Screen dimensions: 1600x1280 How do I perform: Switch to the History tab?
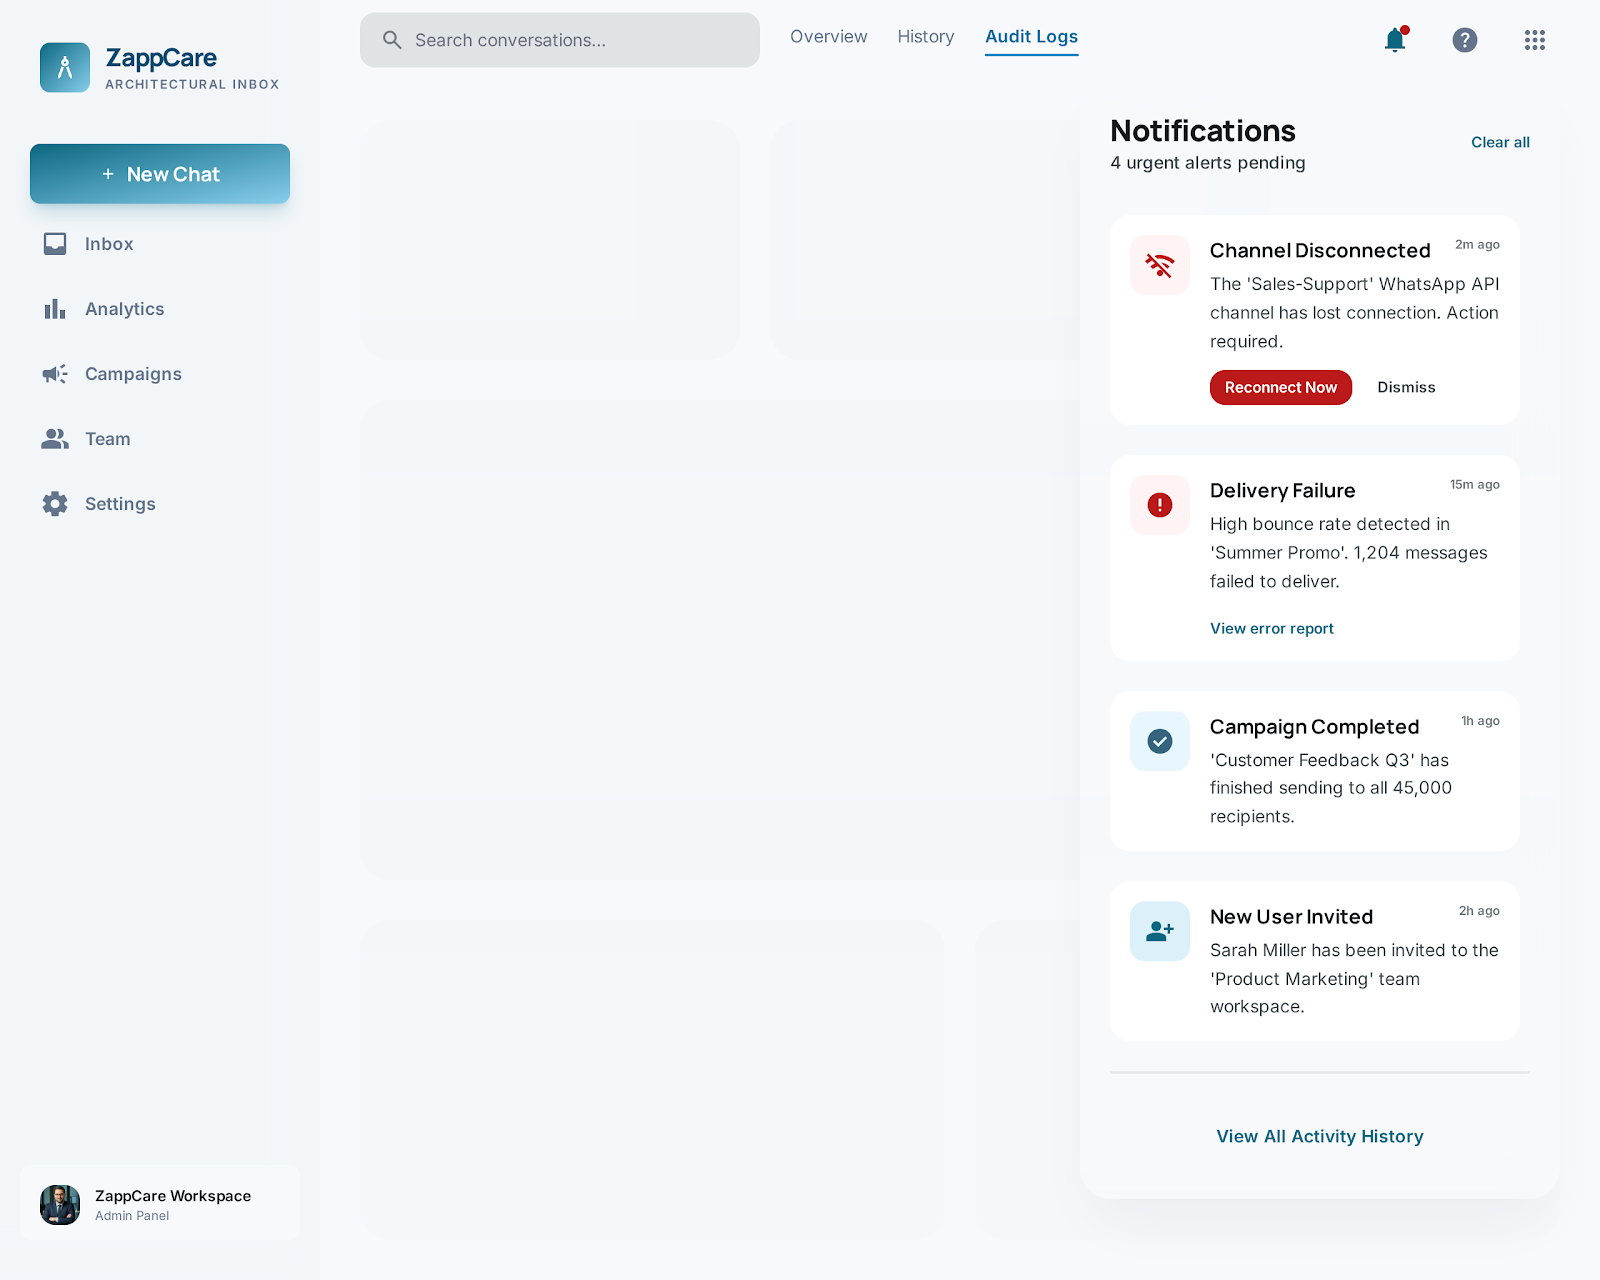925,37
